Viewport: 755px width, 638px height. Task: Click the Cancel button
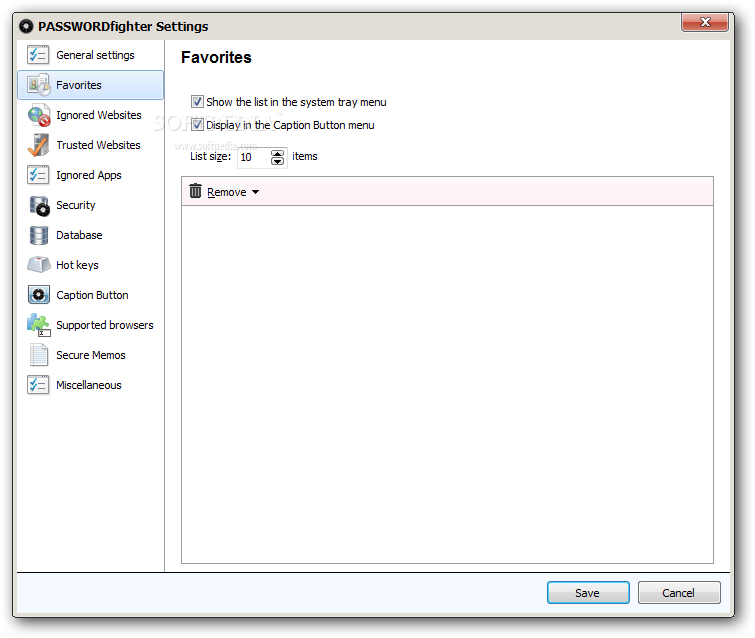point(679,592)
